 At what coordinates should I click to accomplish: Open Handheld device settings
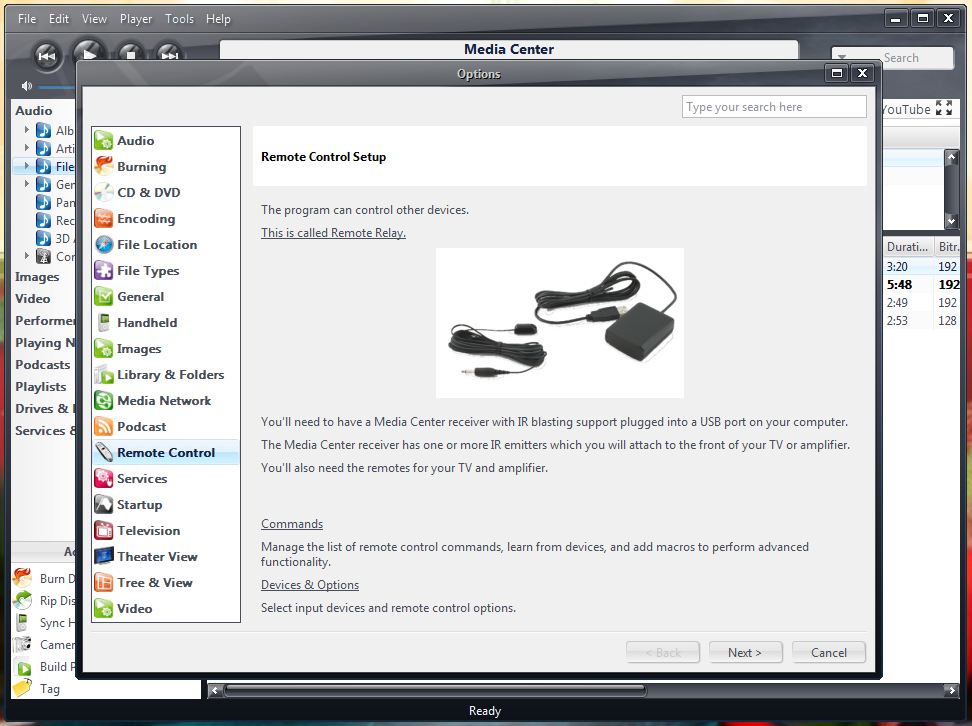click(166, 323)
